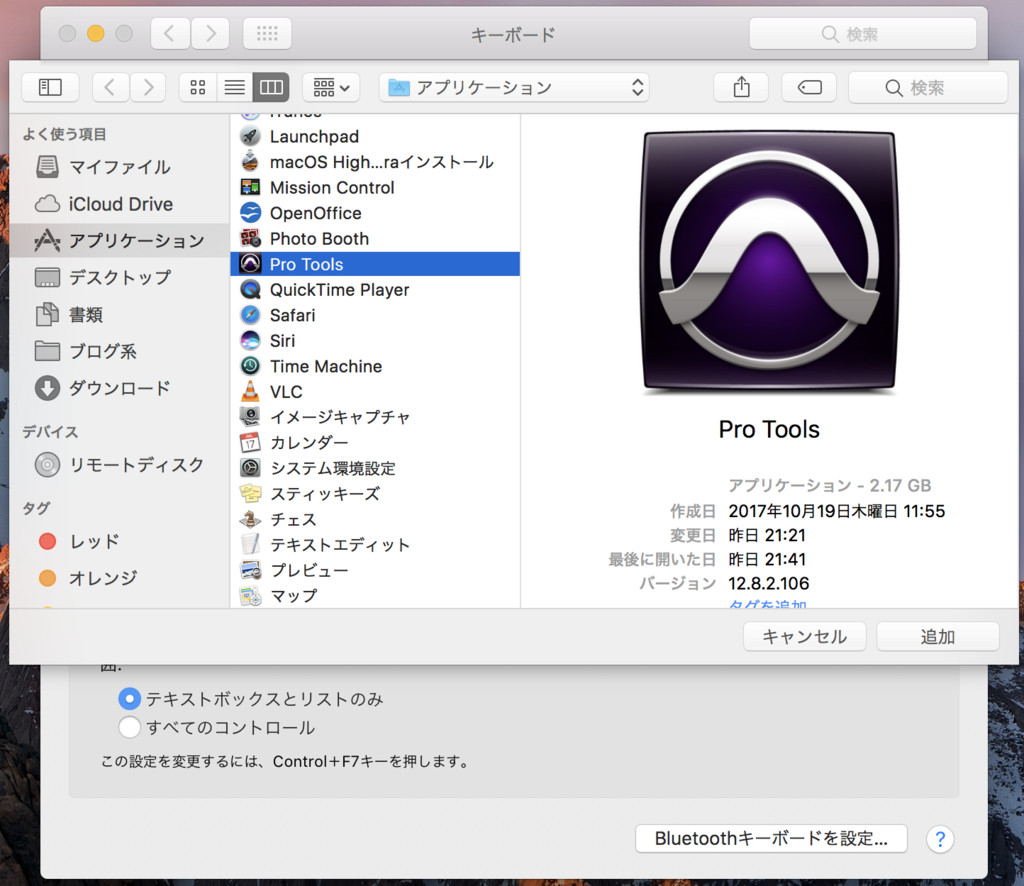Screen dimensions: 1024x886
Task: Switch to list view mode
Action: click(234, 87)
